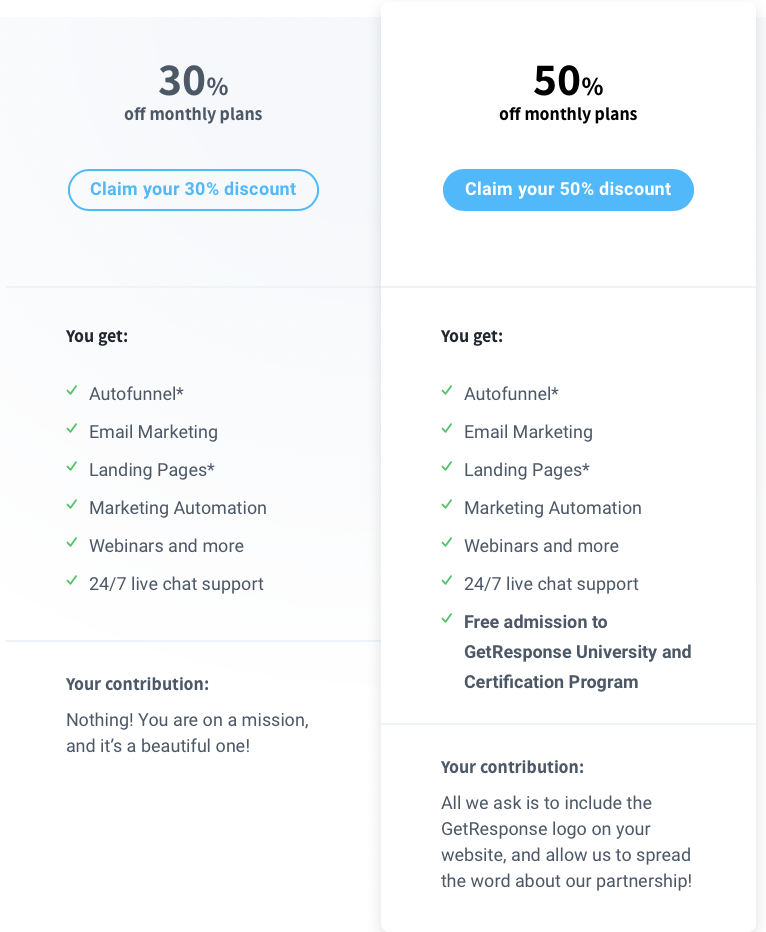Click the Claim your 50% discount button
The image size is (766, 932).
point(568,190)
